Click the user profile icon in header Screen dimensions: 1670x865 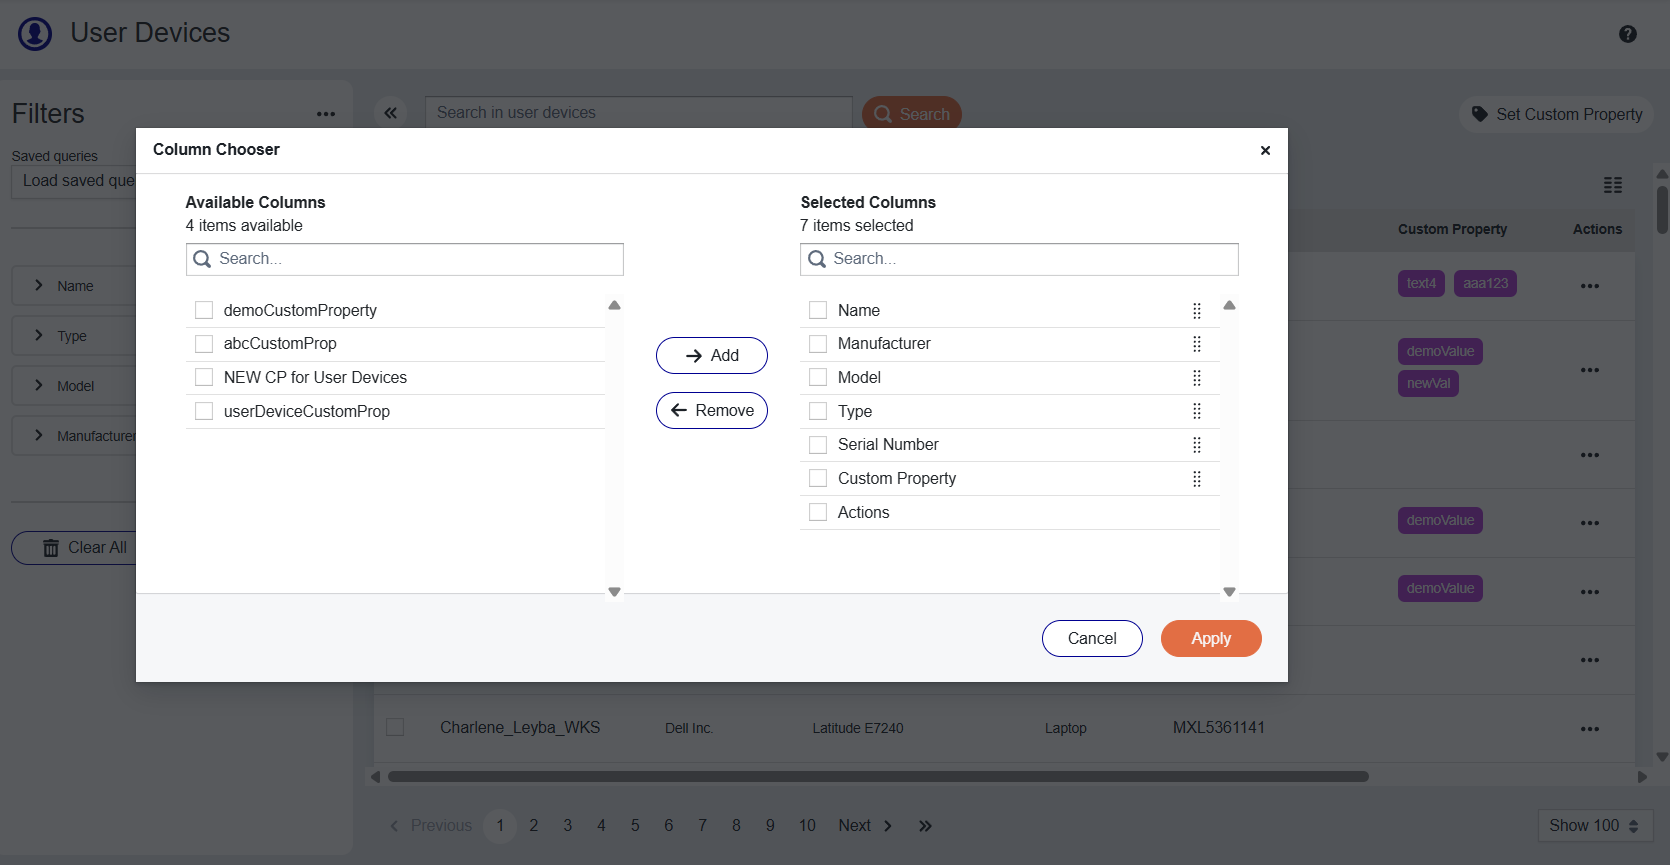35,34
